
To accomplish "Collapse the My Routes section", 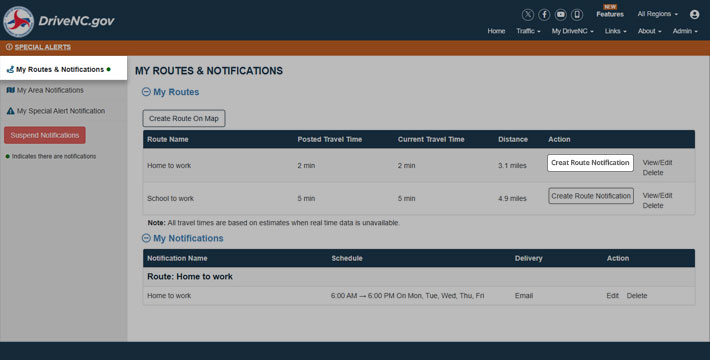I will [146, 92].
